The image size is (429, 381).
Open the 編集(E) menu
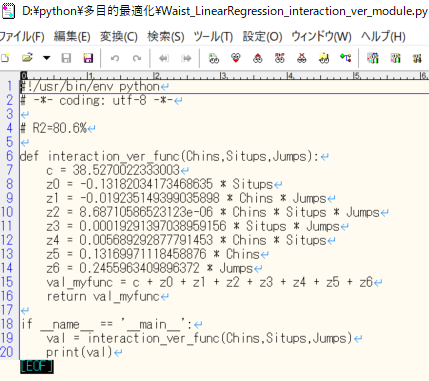(72, 36)
